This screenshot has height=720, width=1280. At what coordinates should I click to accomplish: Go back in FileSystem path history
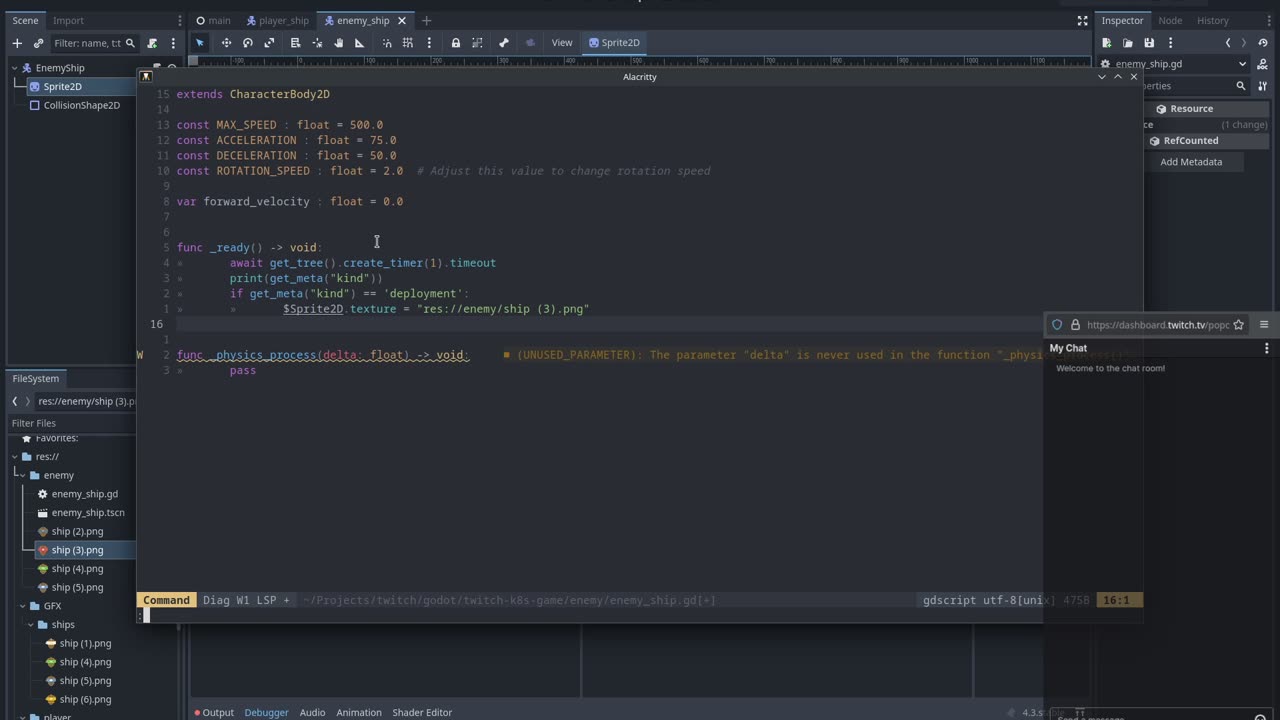pos(15,401)
